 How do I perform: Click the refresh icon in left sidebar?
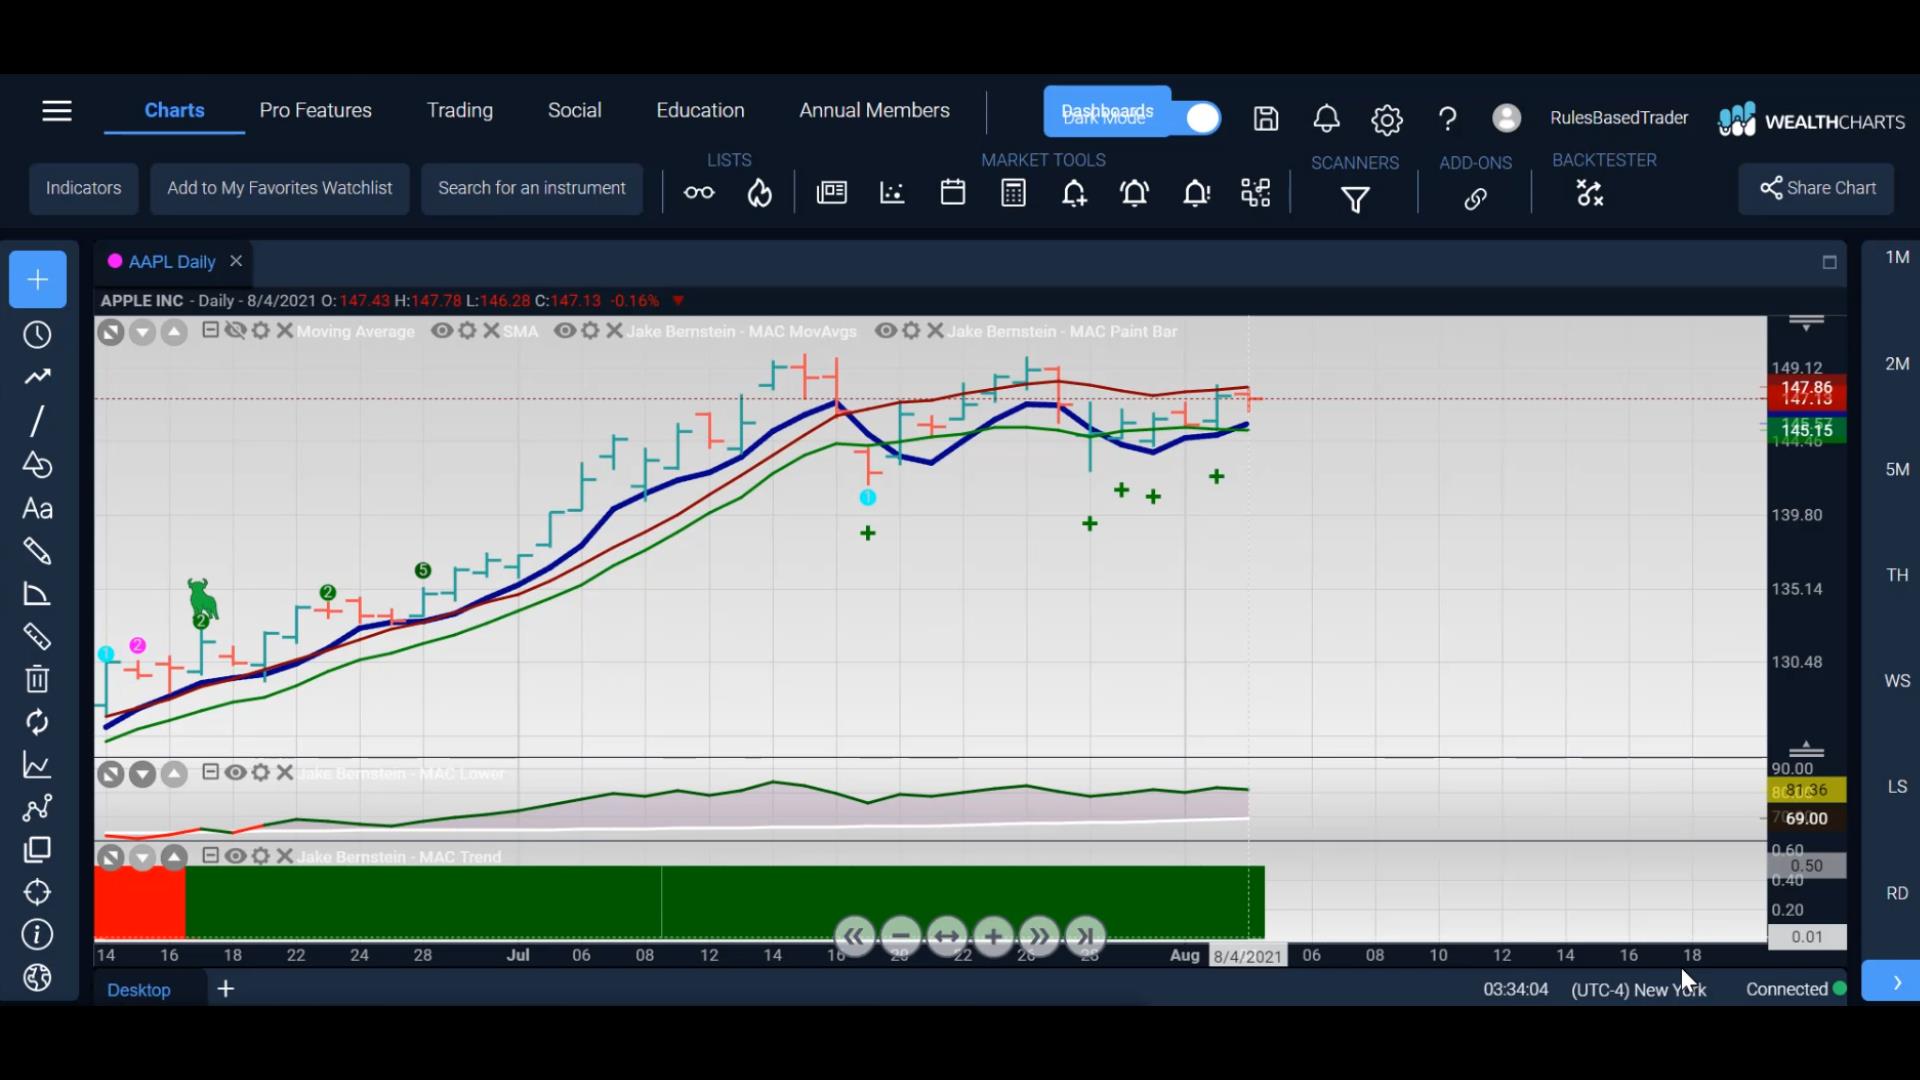click(37, 722)
